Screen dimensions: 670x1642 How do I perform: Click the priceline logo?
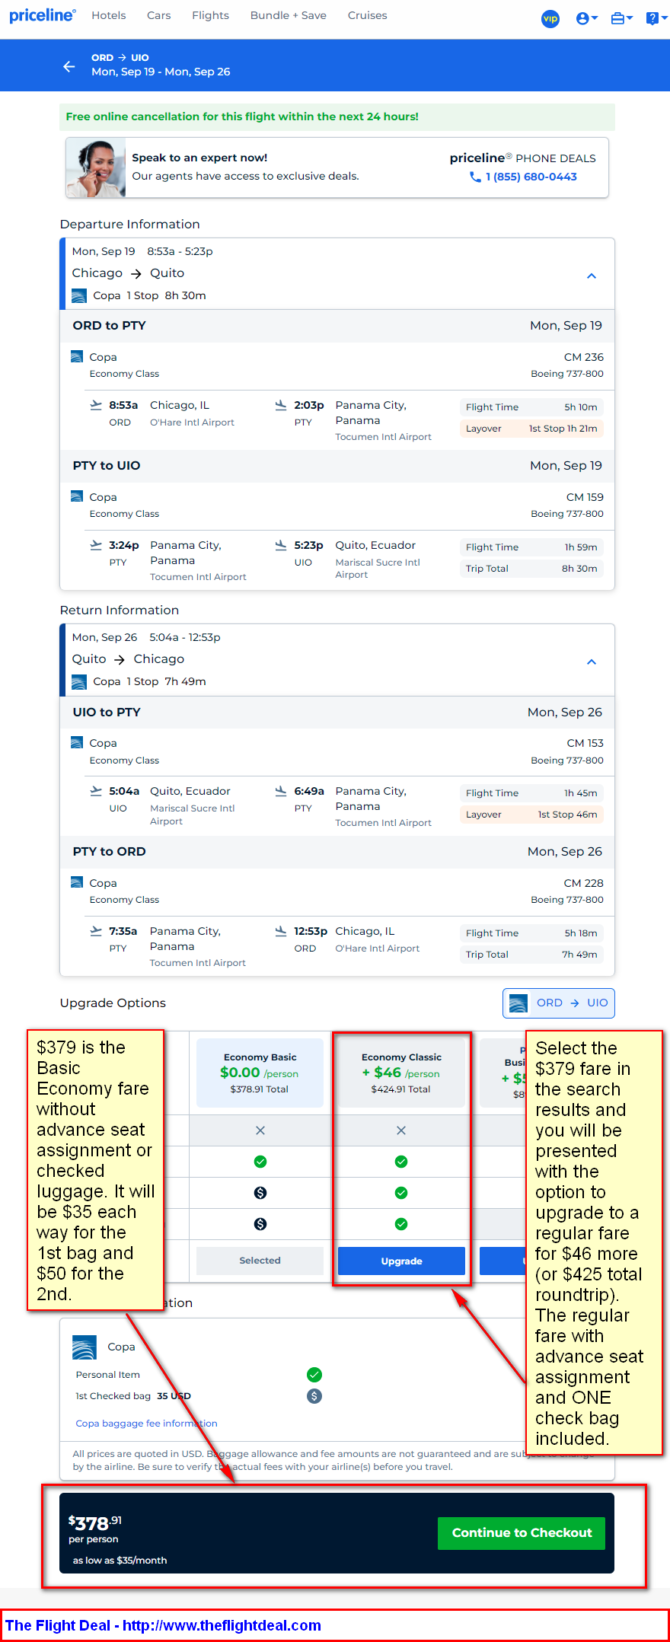coord(42,16)
